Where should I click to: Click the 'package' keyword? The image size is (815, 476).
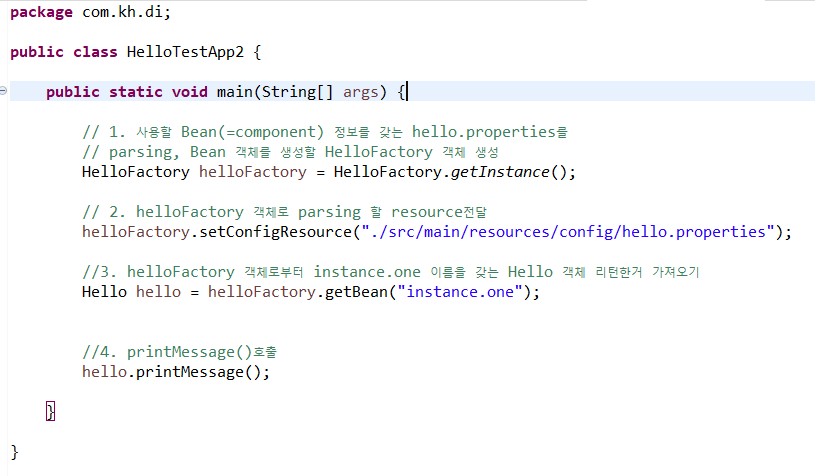coord(42,12)
